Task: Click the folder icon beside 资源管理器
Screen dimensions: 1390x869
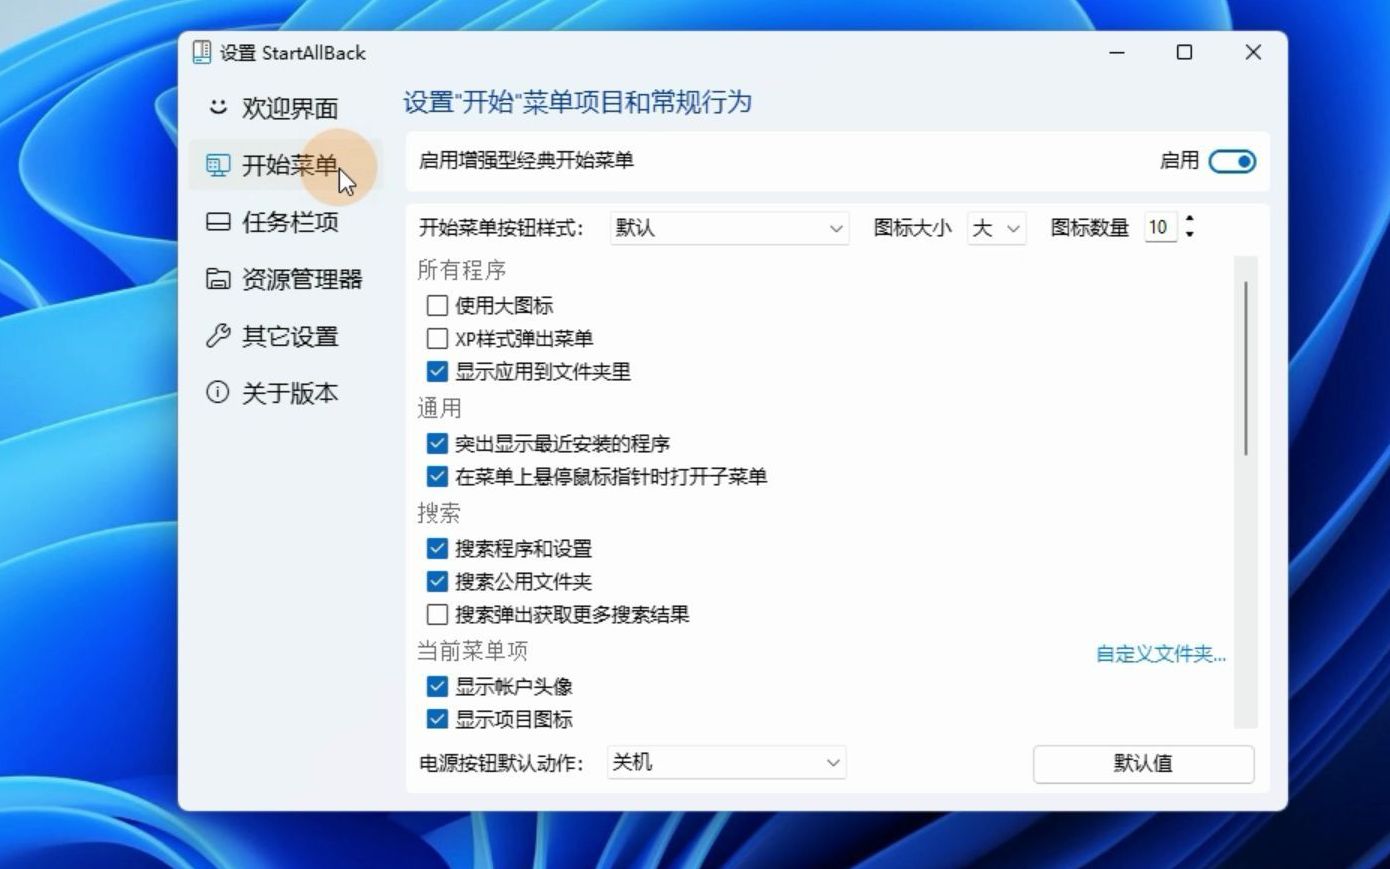Action: pos(218,278)
